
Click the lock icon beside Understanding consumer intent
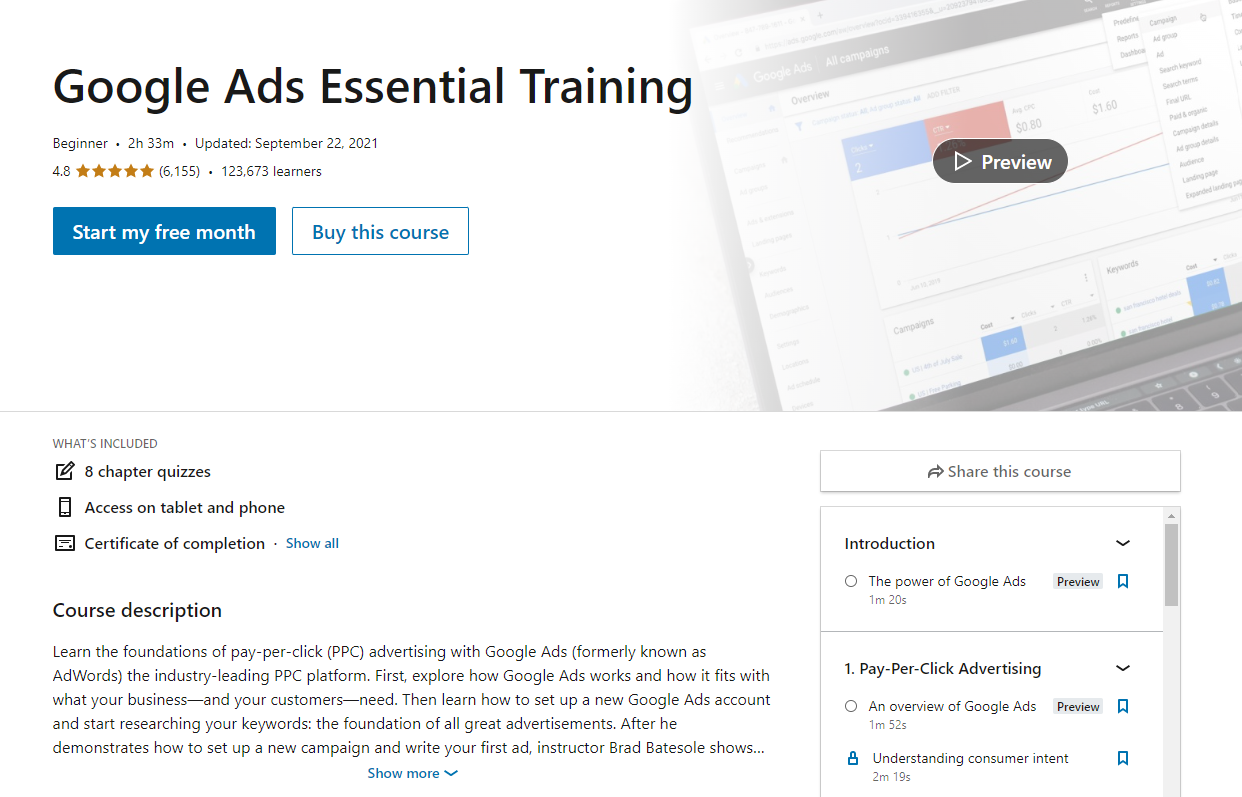click(853, 758)
